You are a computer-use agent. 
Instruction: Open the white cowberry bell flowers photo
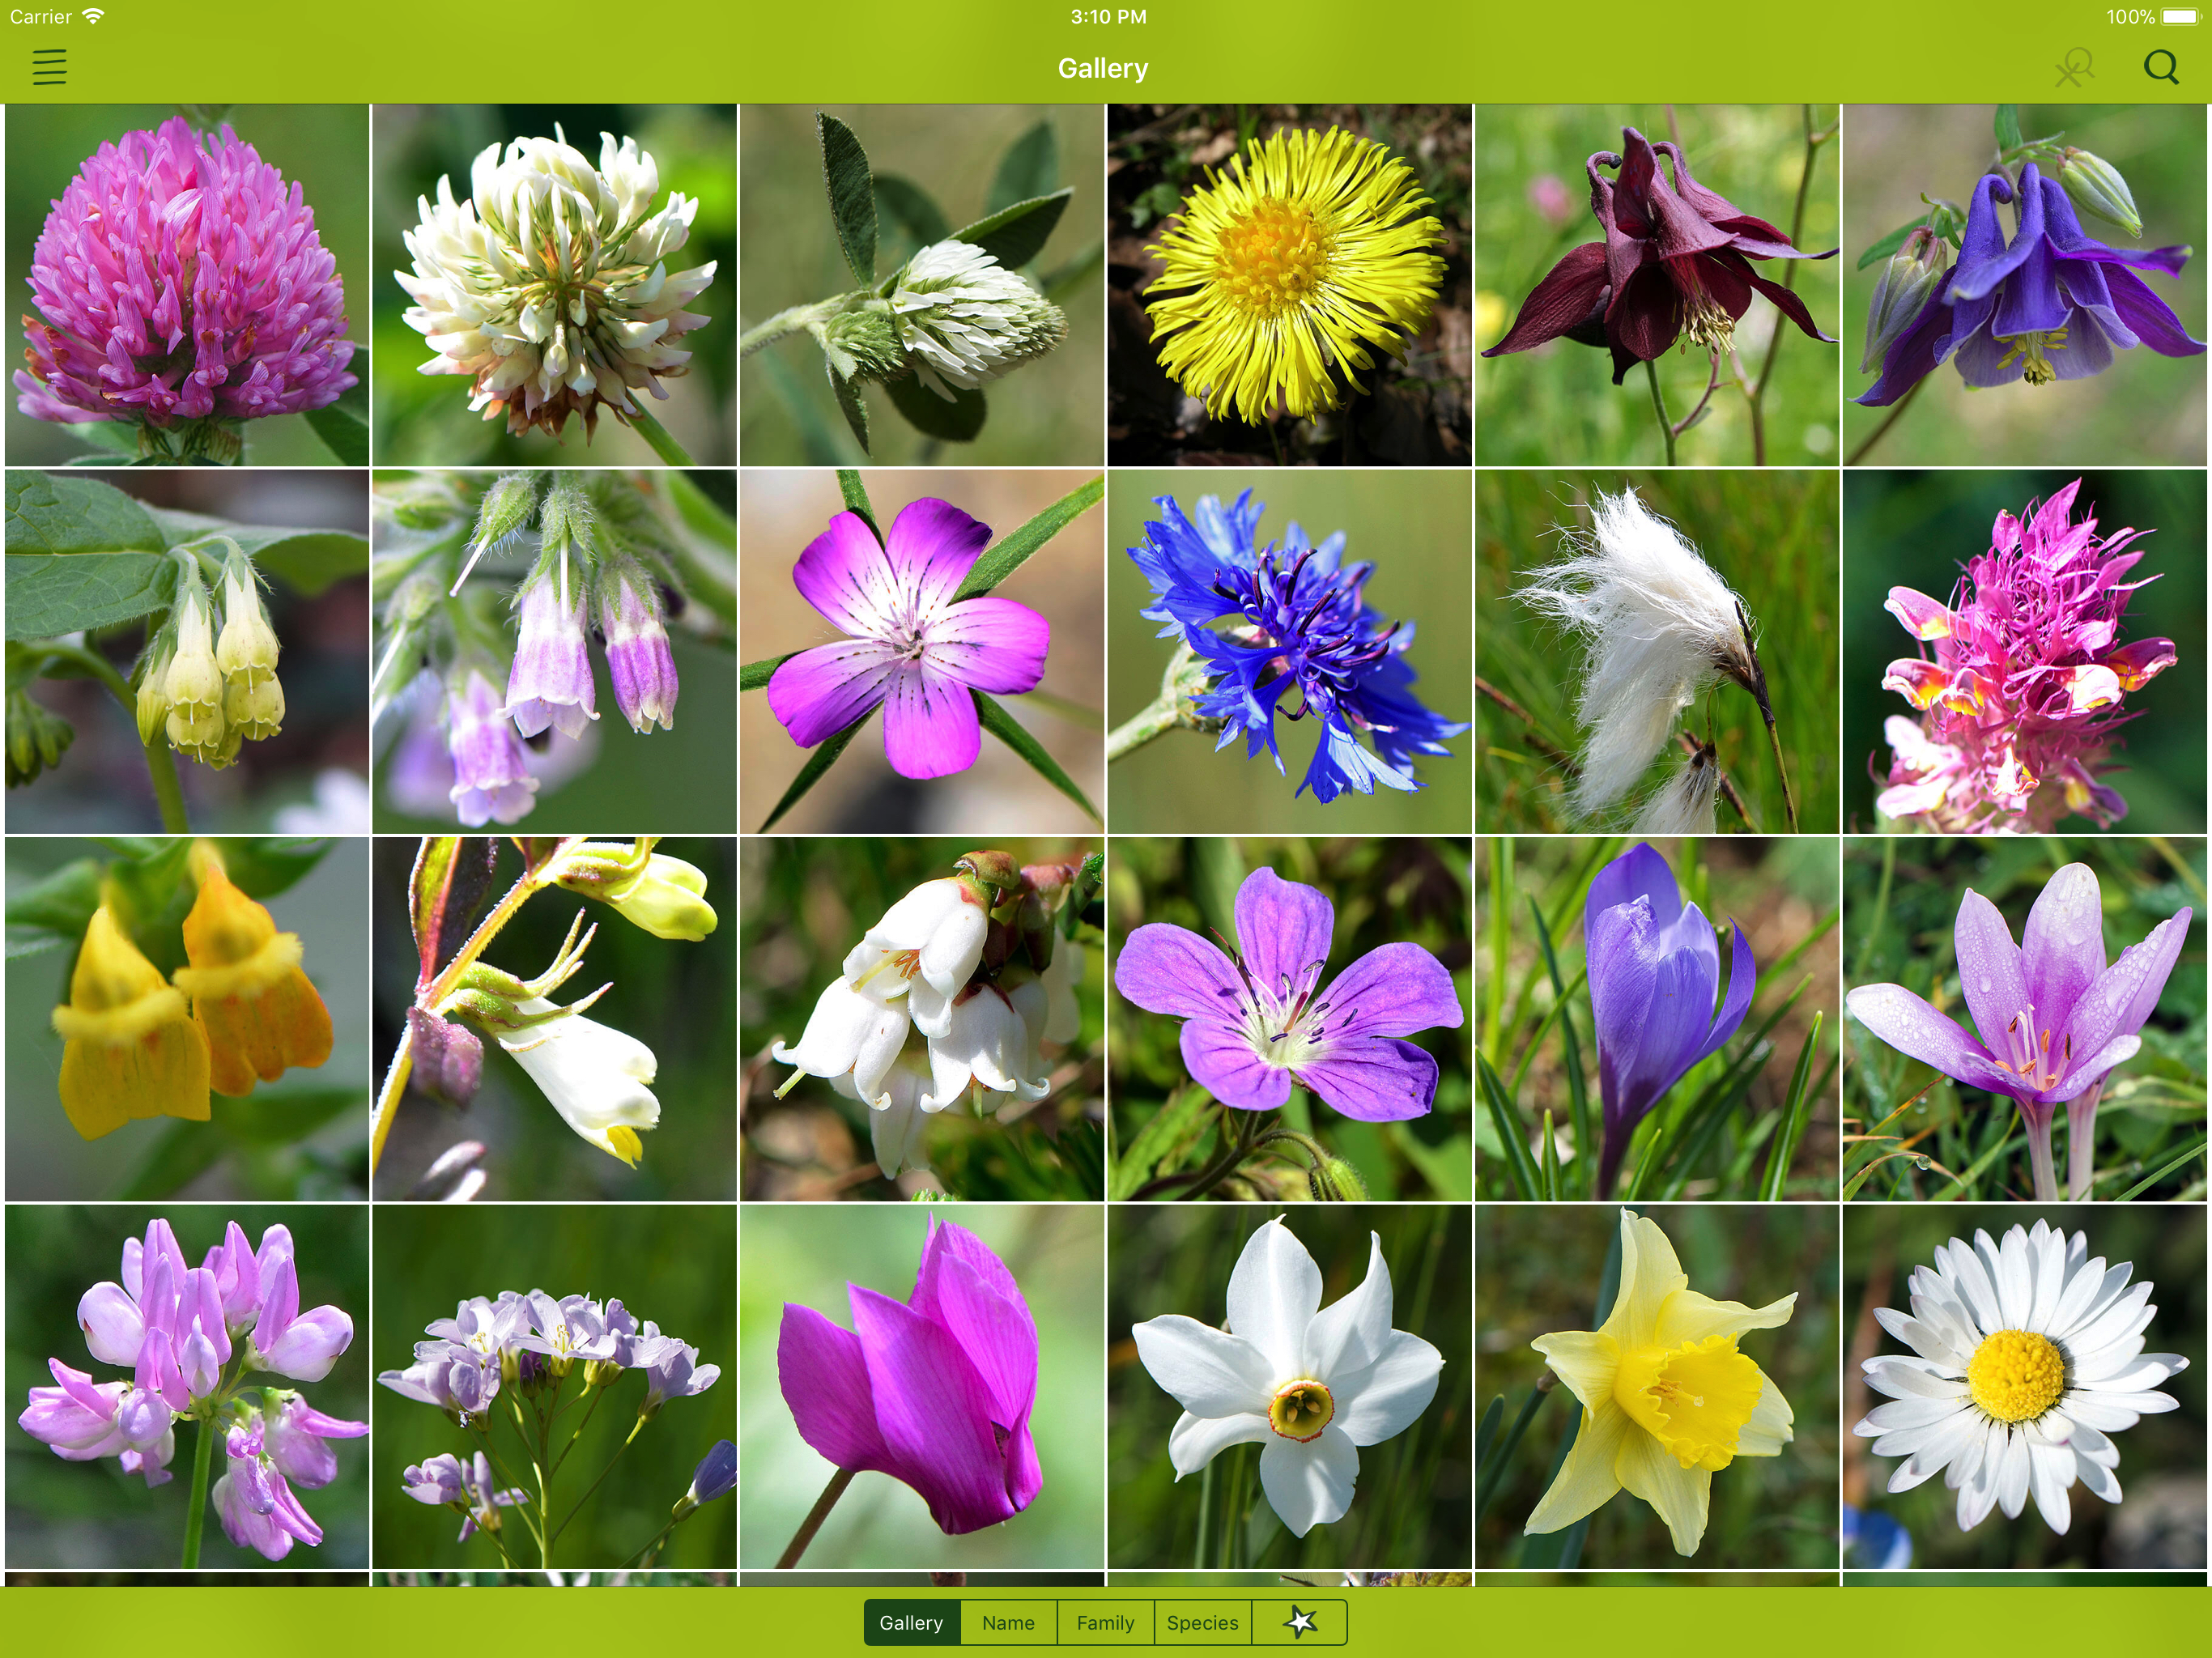point(922,1019)
